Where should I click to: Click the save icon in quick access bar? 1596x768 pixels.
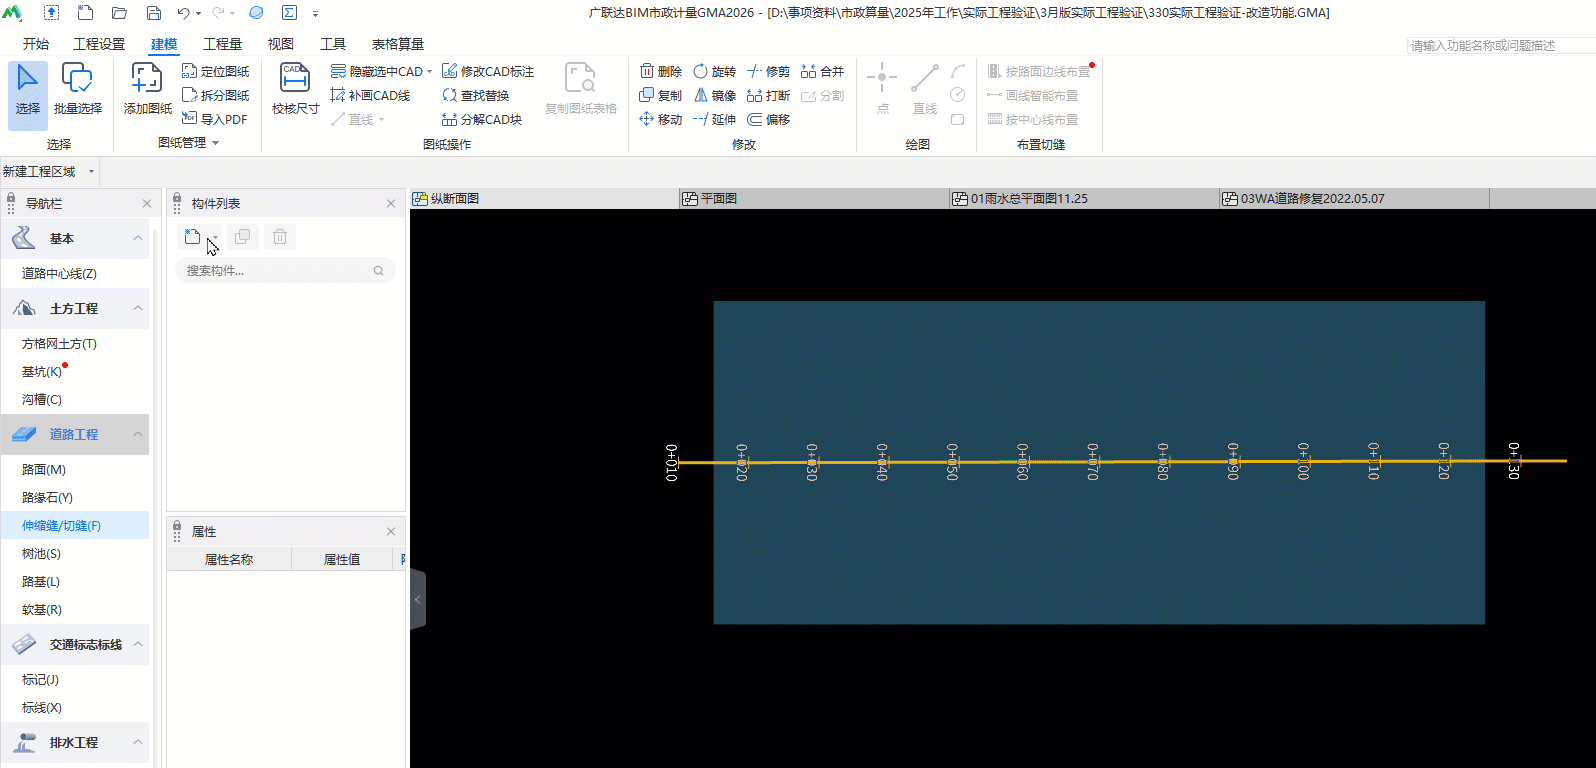(x=154, y=13)
